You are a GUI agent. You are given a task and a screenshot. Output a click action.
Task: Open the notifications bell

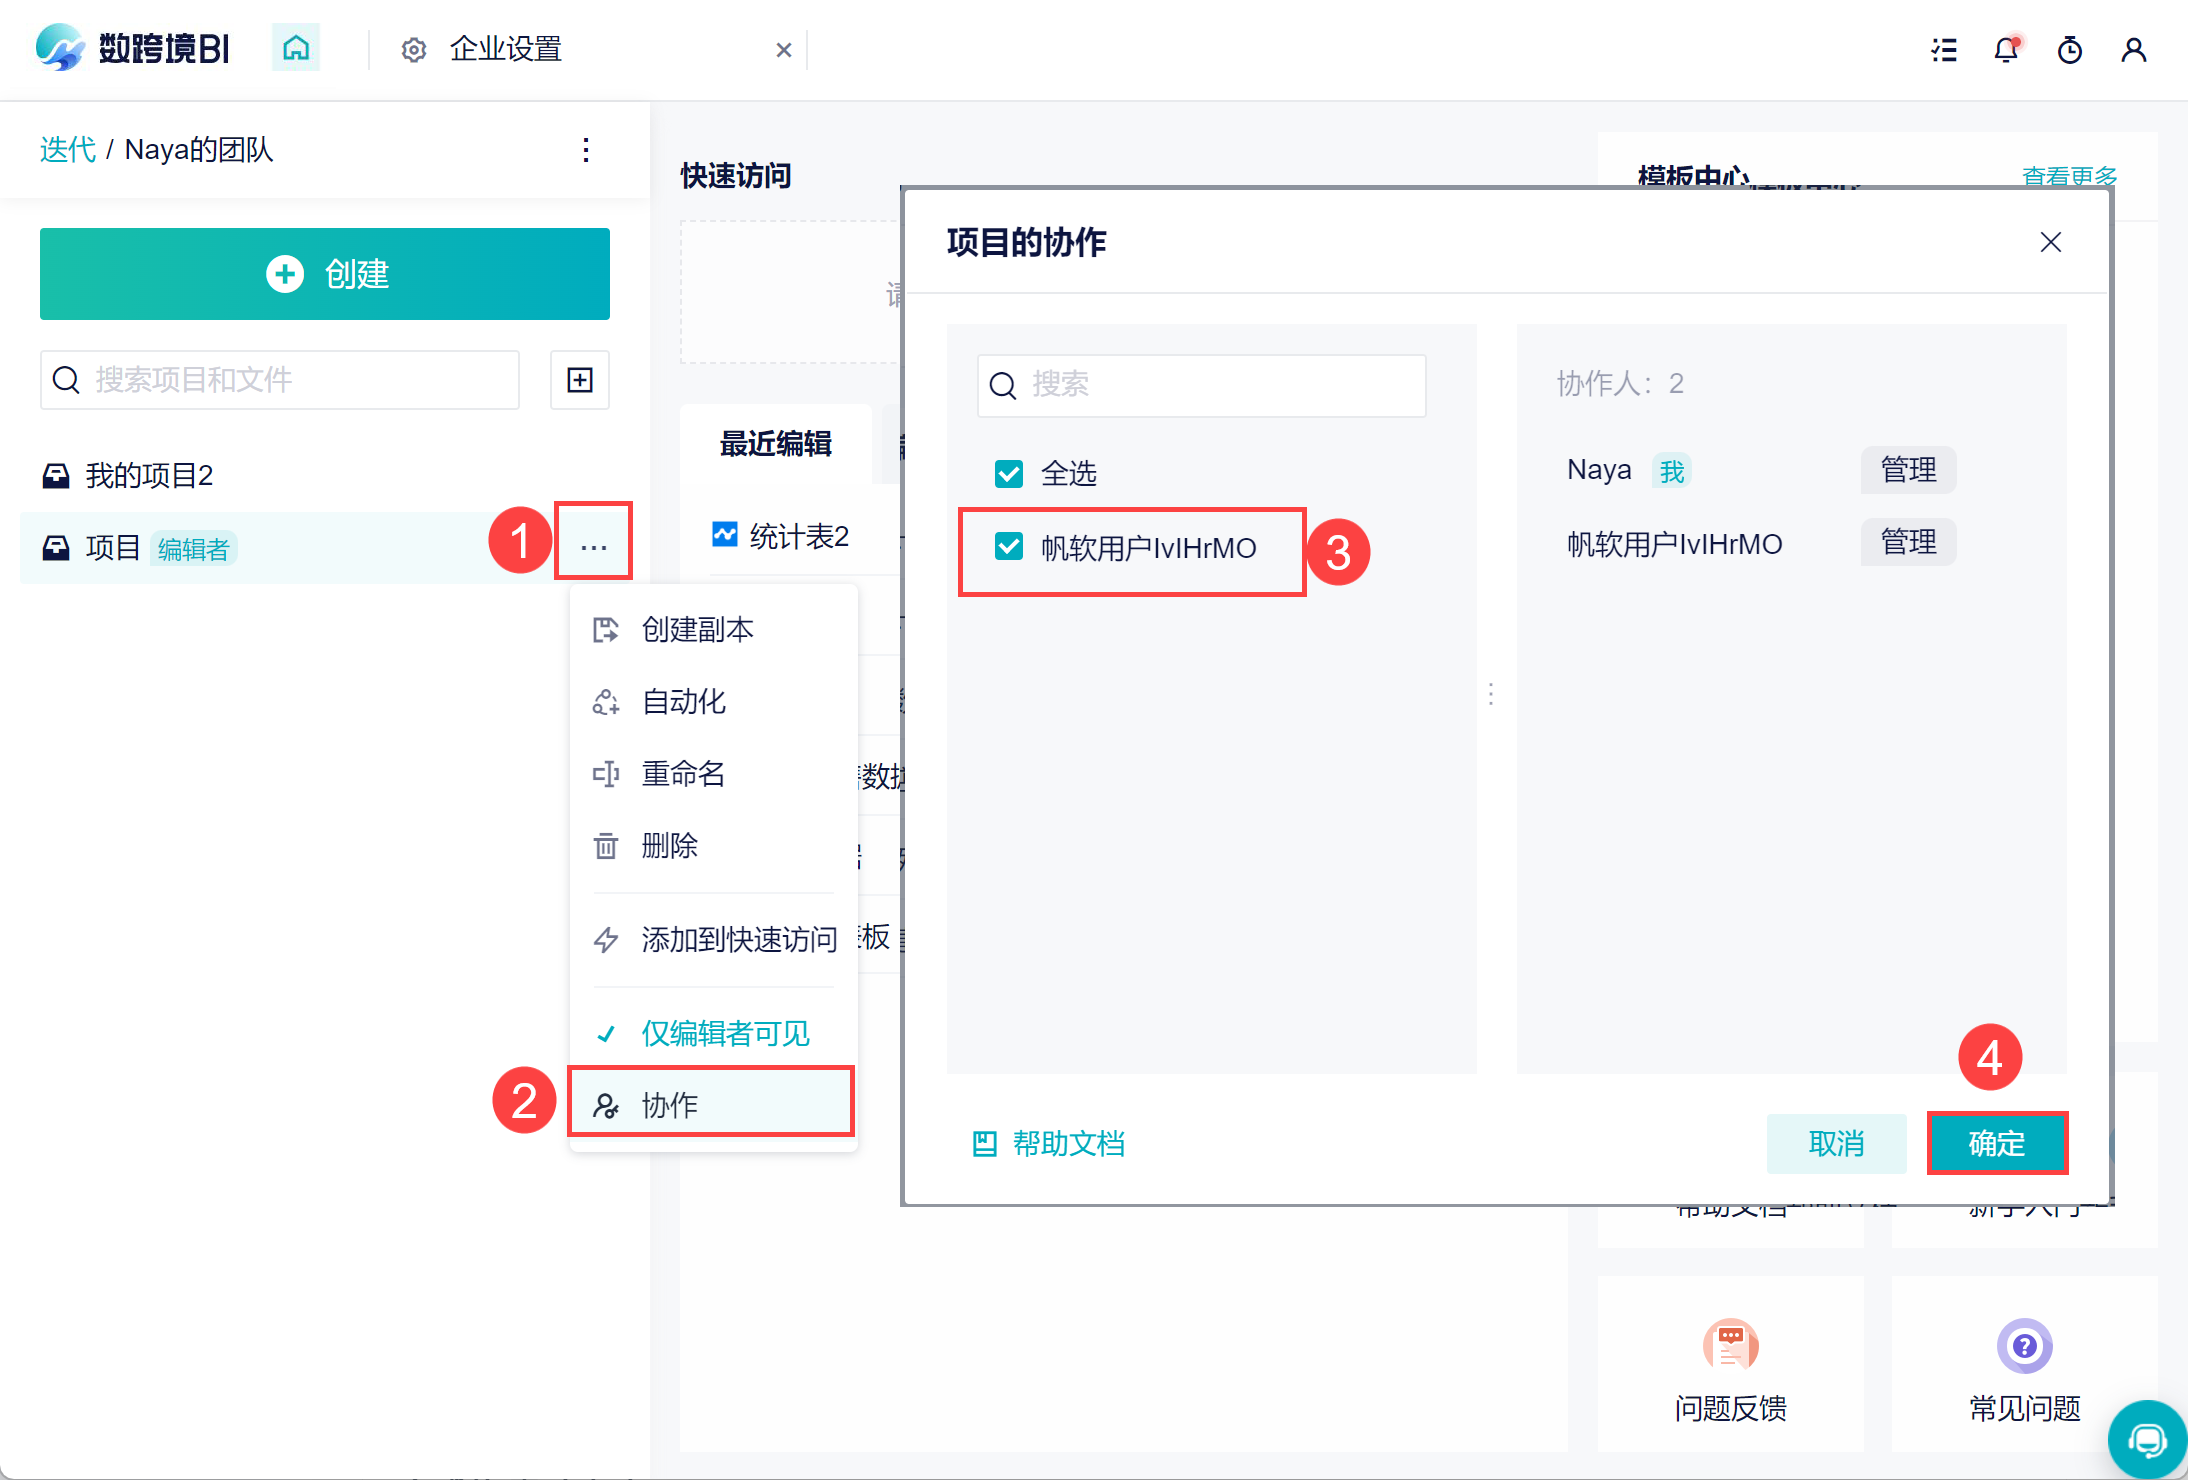pyautogui.click(x=2006, y=50)
